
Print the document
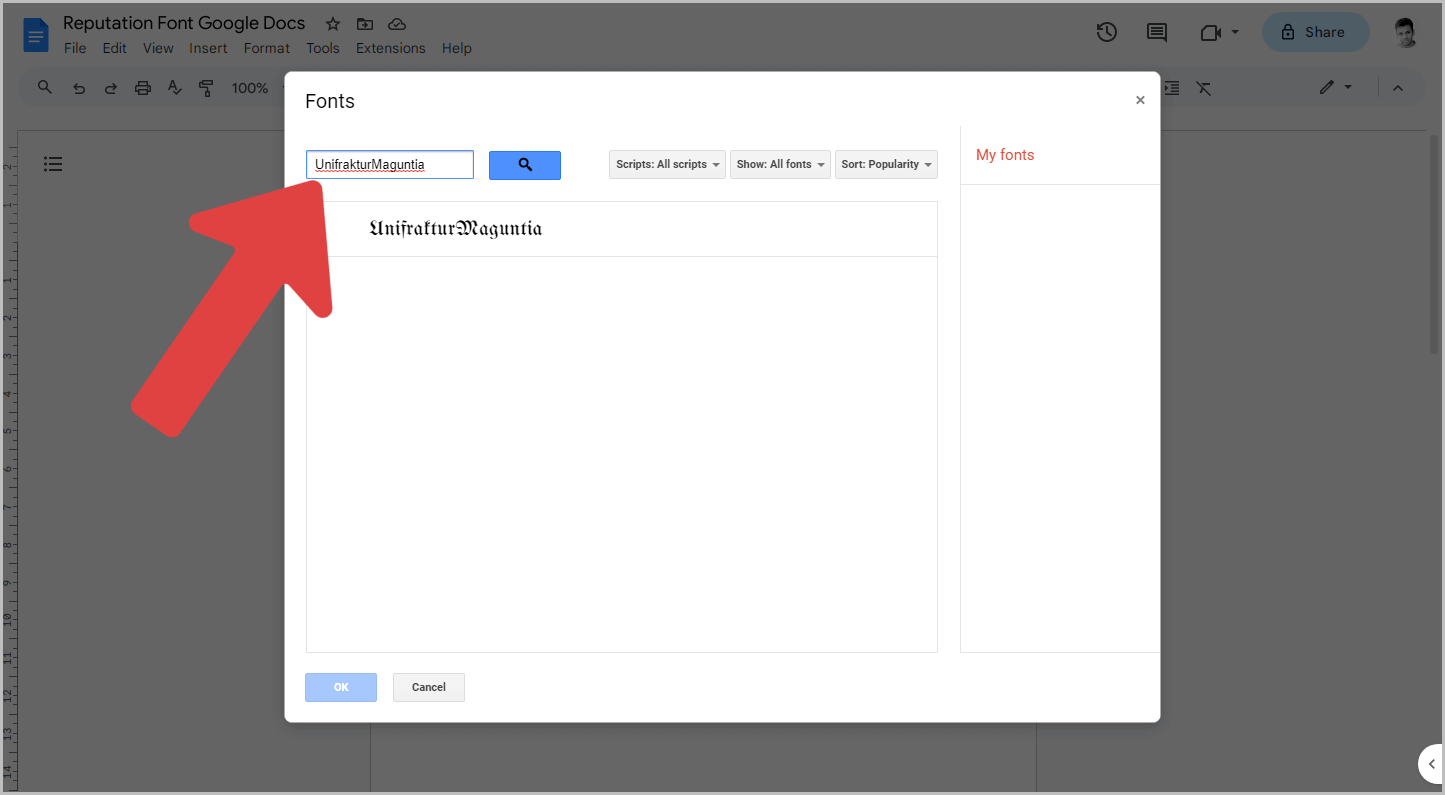pos(143,88)
